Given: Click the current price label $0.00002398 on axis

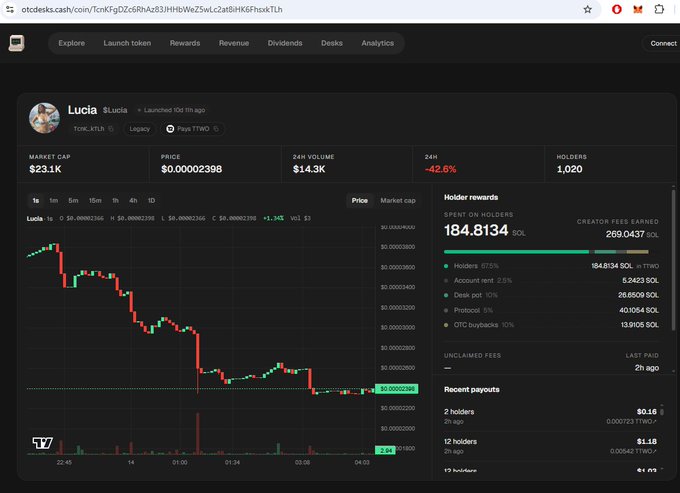Looking at the screenshot, I should pos(397,389).
